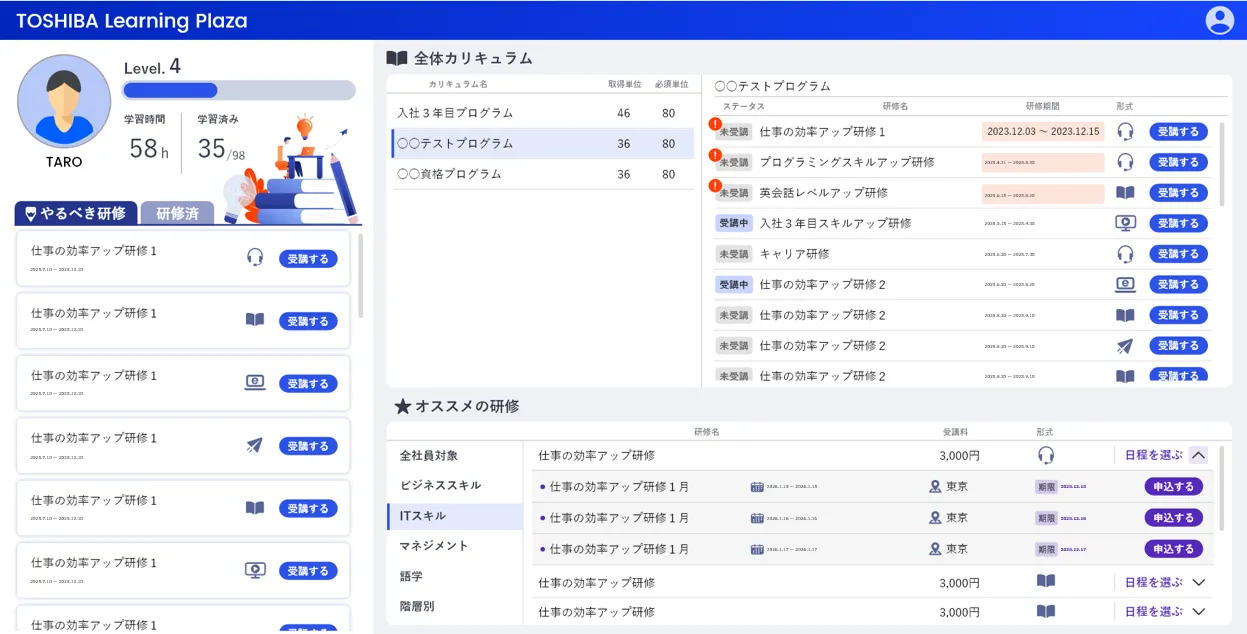This screenshot has width=1247, height=634.
Task: Click the video monitor icon in 入社３年目スキルアップ研修 row
Action: point(1125,223)
